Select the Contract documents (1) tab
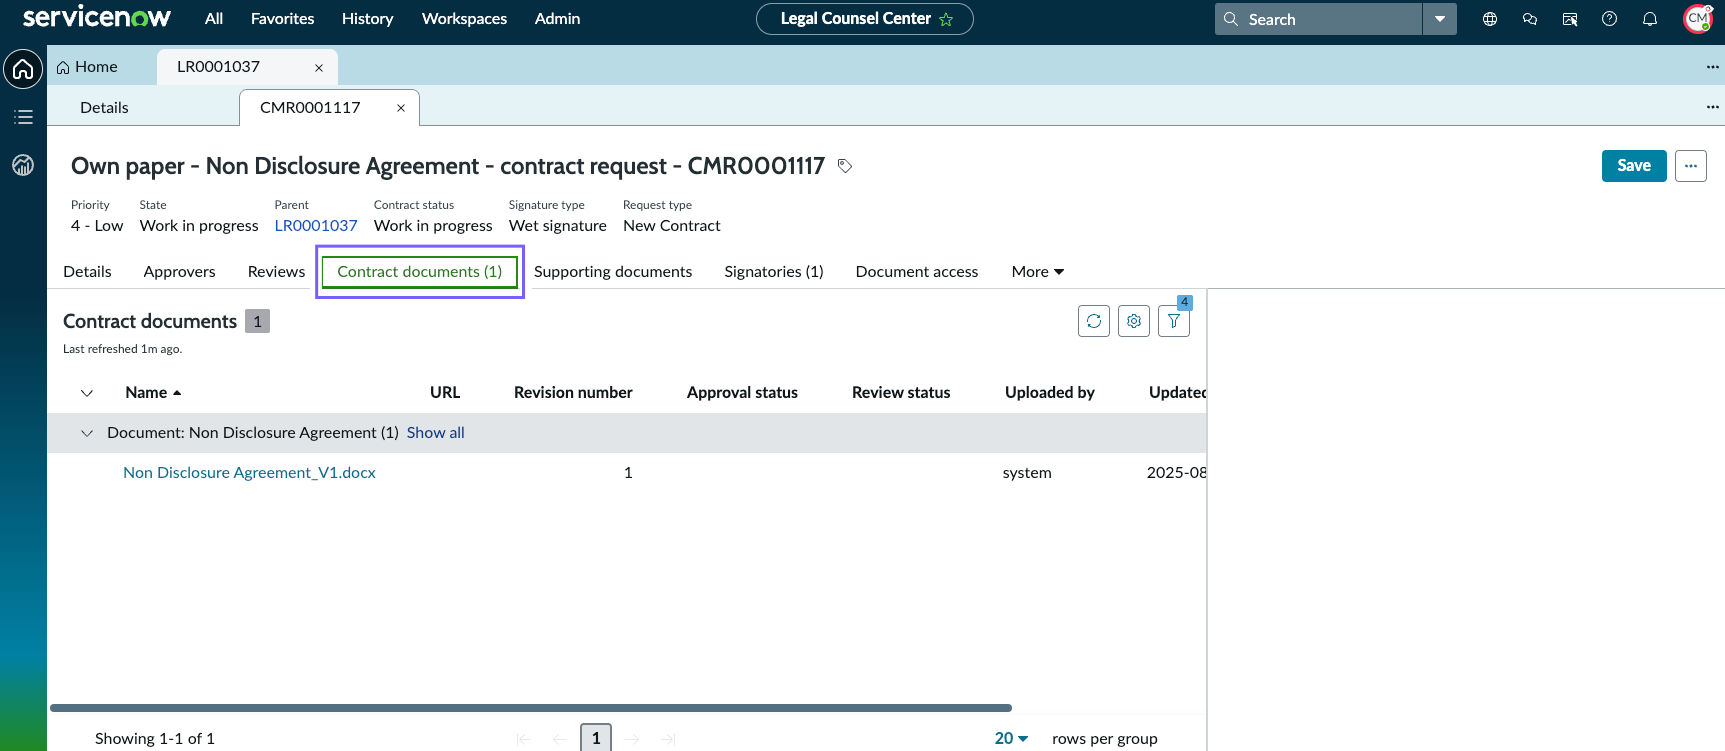Viewport: 1725px width, 751px height. (x=420, y=272)
